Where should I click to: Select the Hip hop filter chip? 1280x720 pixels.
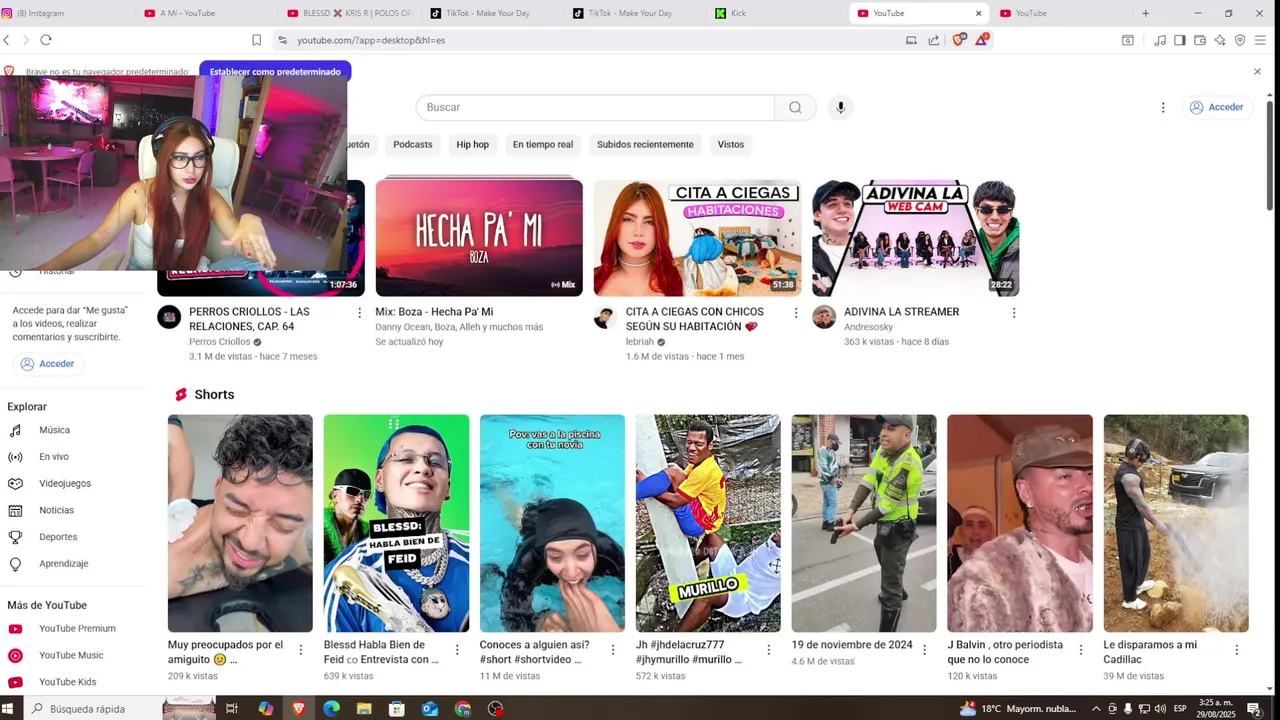473,144
